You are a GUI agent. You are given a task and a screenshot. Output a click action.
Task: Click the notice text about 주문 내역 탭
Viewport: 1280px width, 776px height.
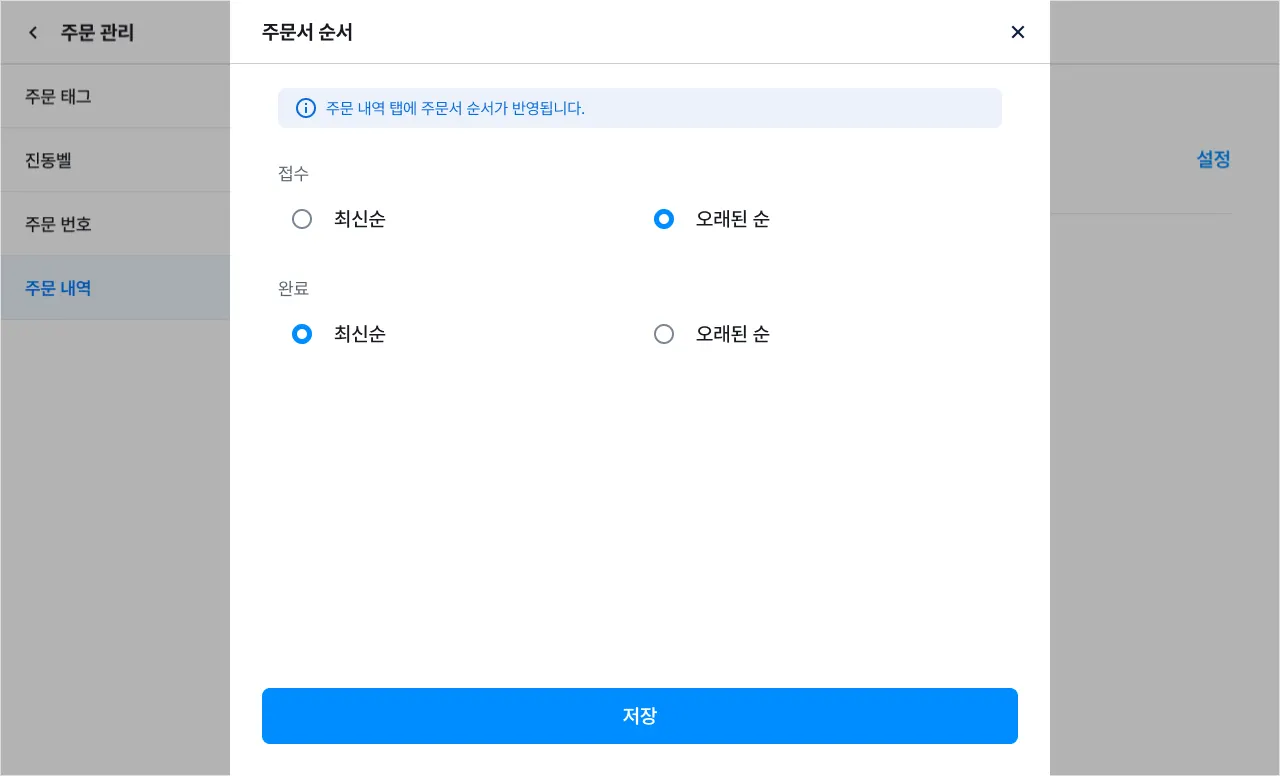click(x=455, y=108)
